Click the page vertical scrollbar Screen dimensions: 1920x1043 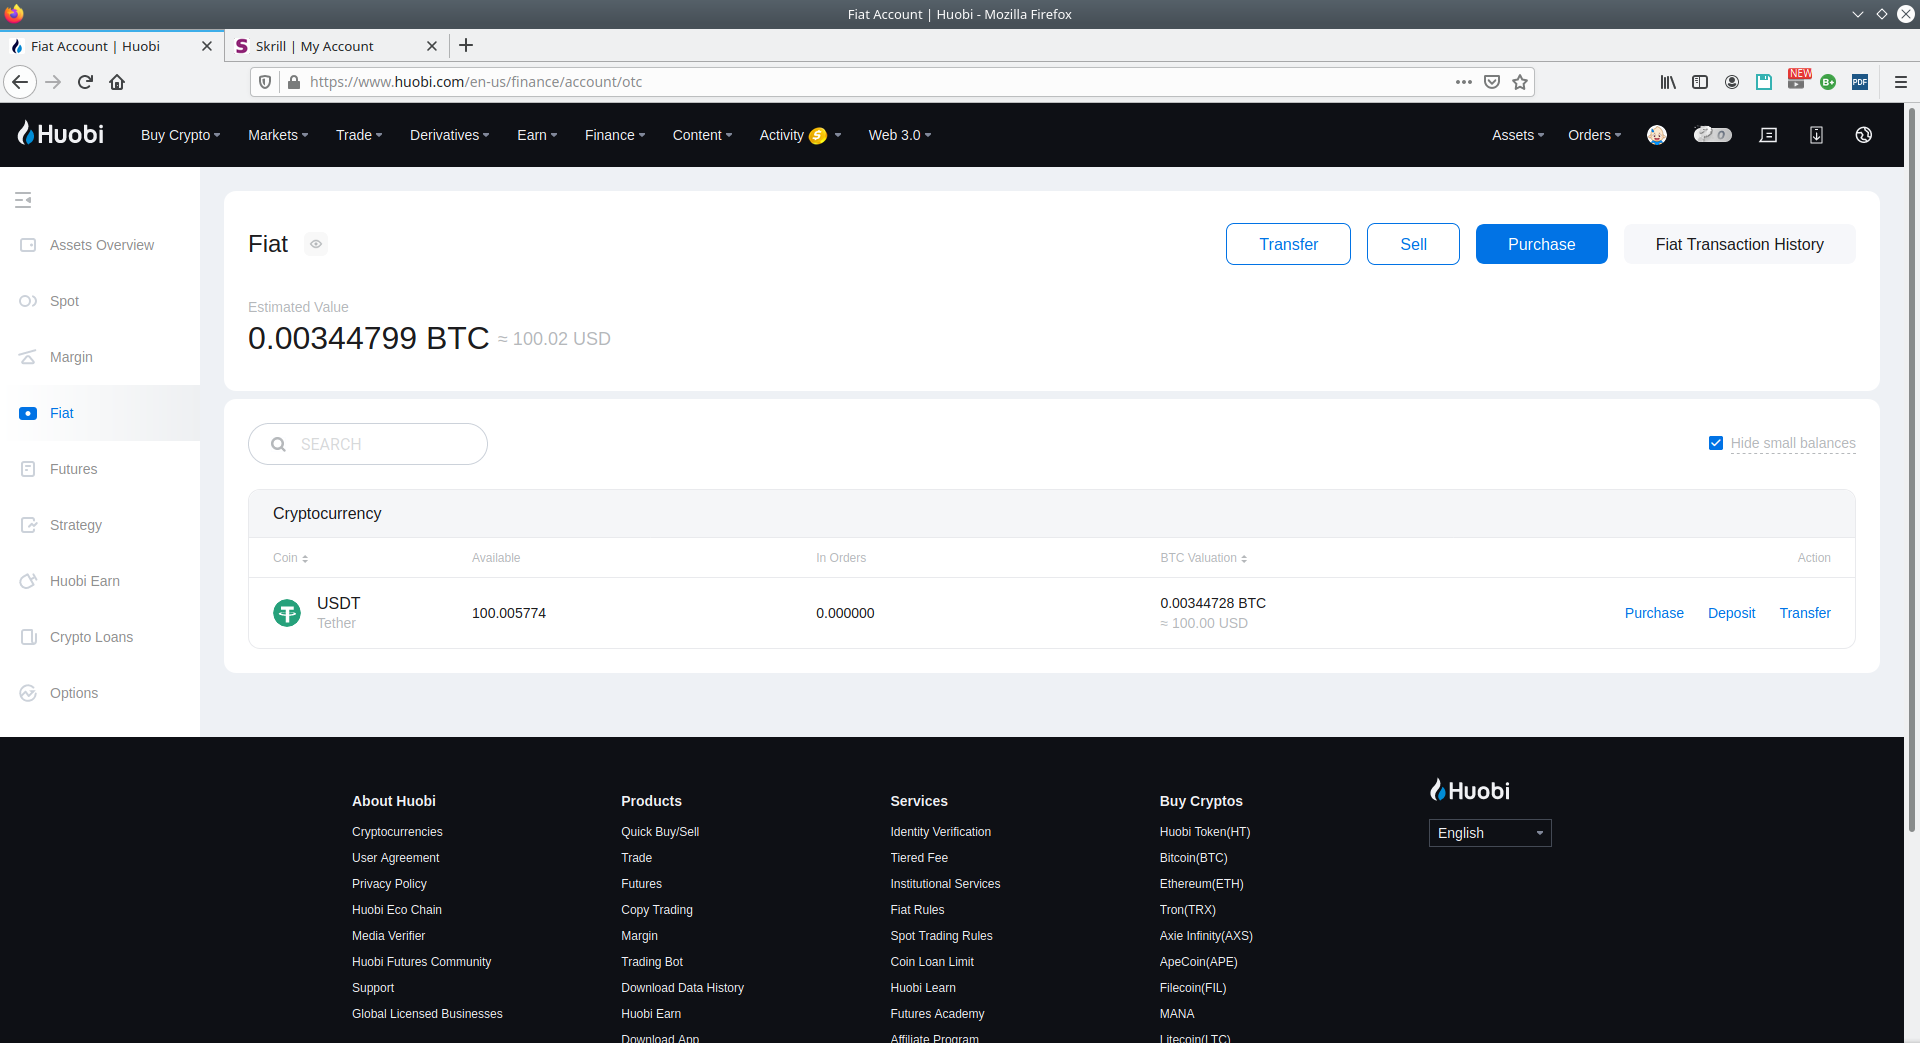[x=1912, y=470]
